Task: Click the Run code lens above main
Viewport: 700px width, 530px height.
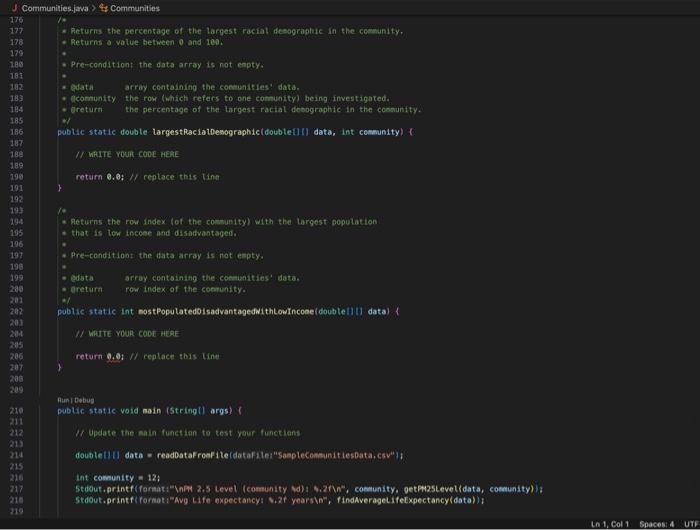Action: click(63, 400)
